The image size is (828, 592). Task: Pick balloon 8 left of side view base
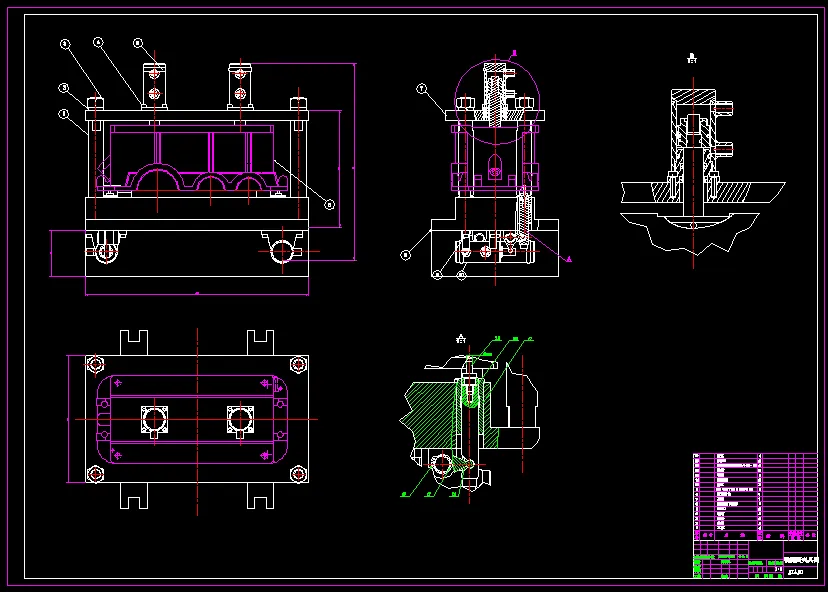point(406,255)
